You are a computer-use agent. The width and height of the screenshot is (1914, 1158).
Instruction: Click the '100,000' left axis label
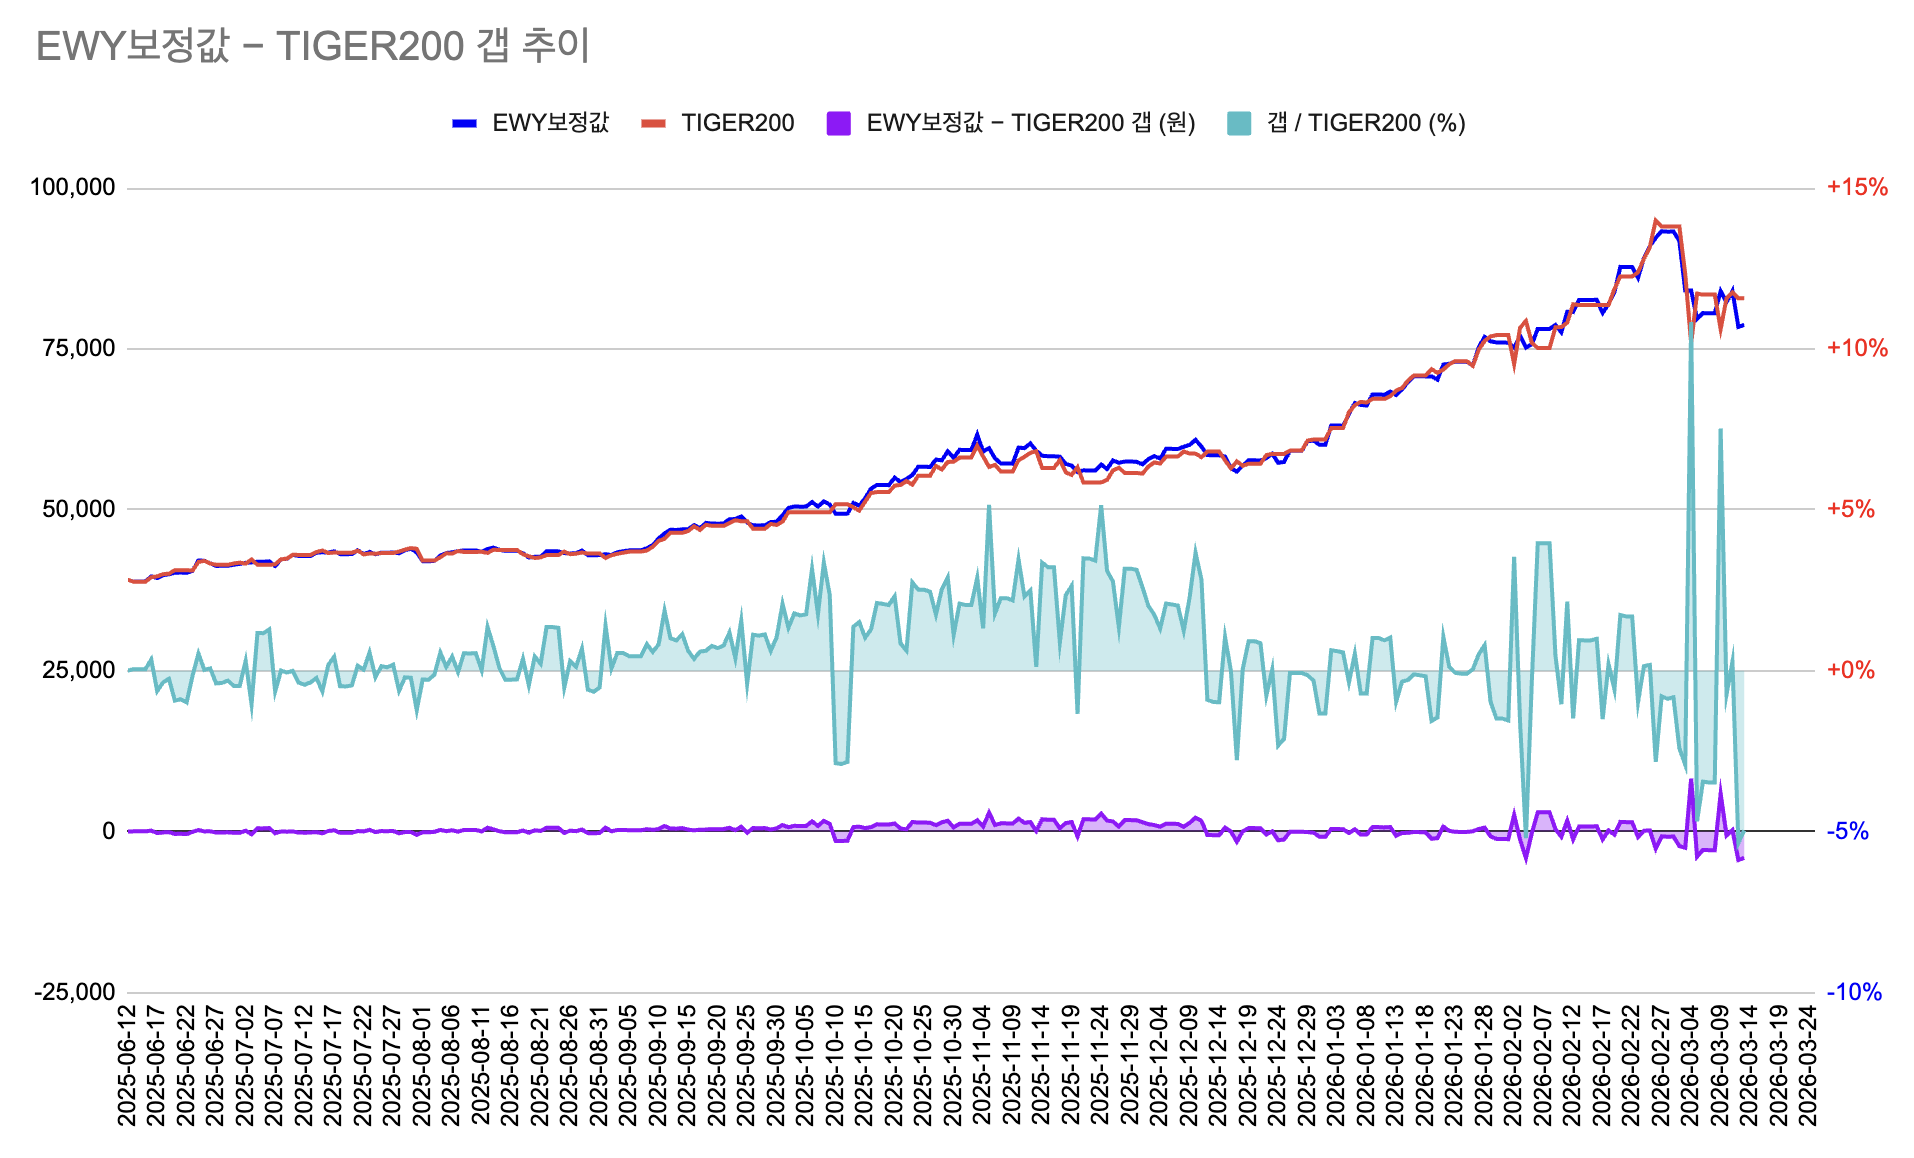(73, 187)
